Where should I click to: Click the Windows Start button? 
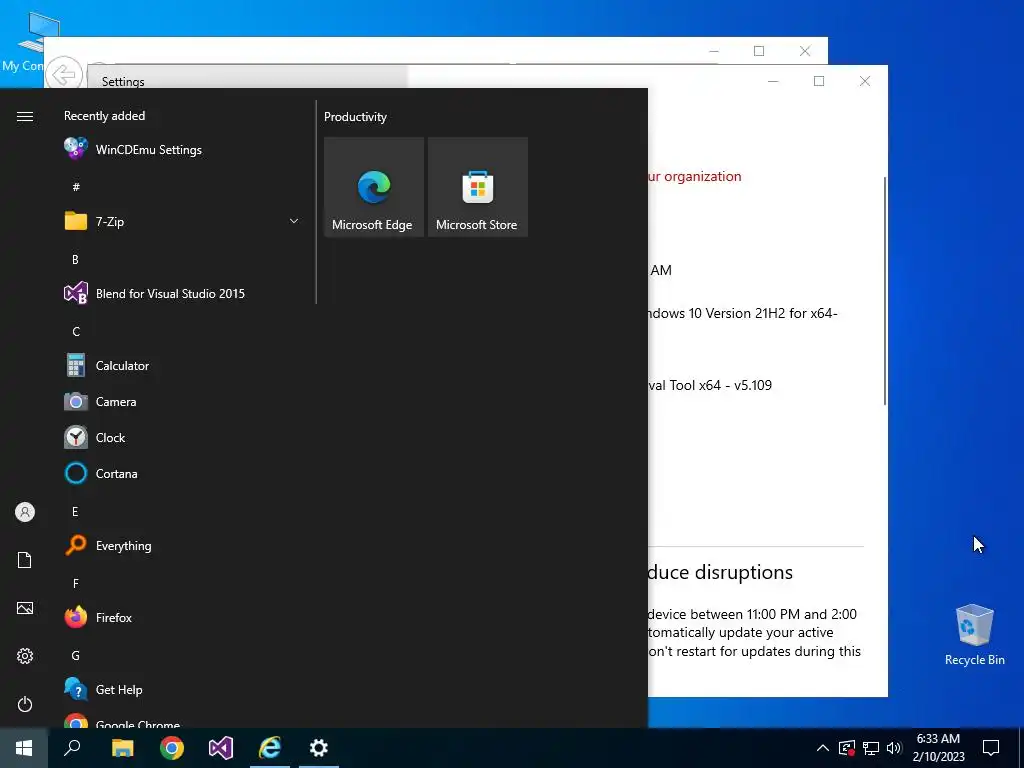coord(24,748)
